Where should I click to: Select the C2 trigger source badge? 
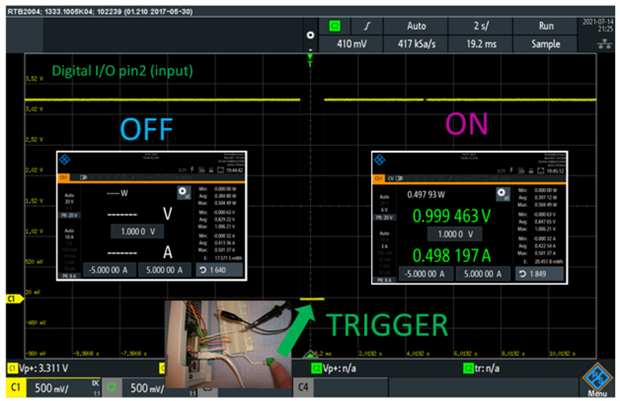tap(335, 26)
